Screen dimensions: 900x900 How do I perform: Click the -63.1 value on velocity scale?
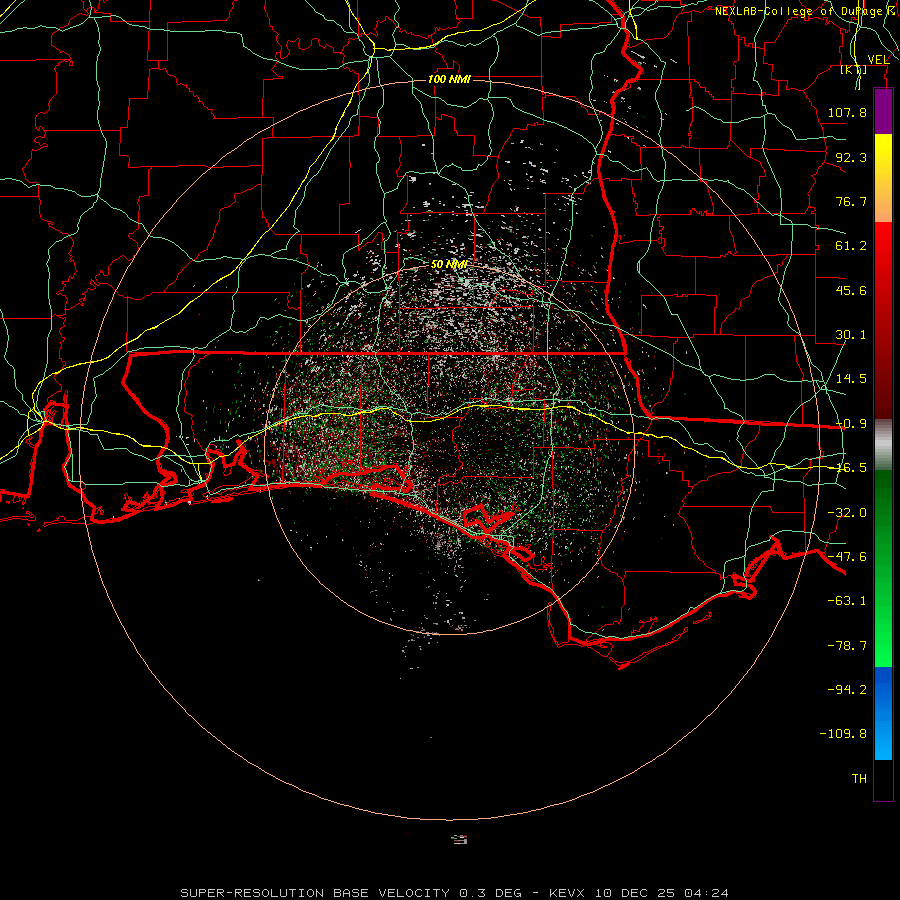pyautogui.click(x=847, y=601)
